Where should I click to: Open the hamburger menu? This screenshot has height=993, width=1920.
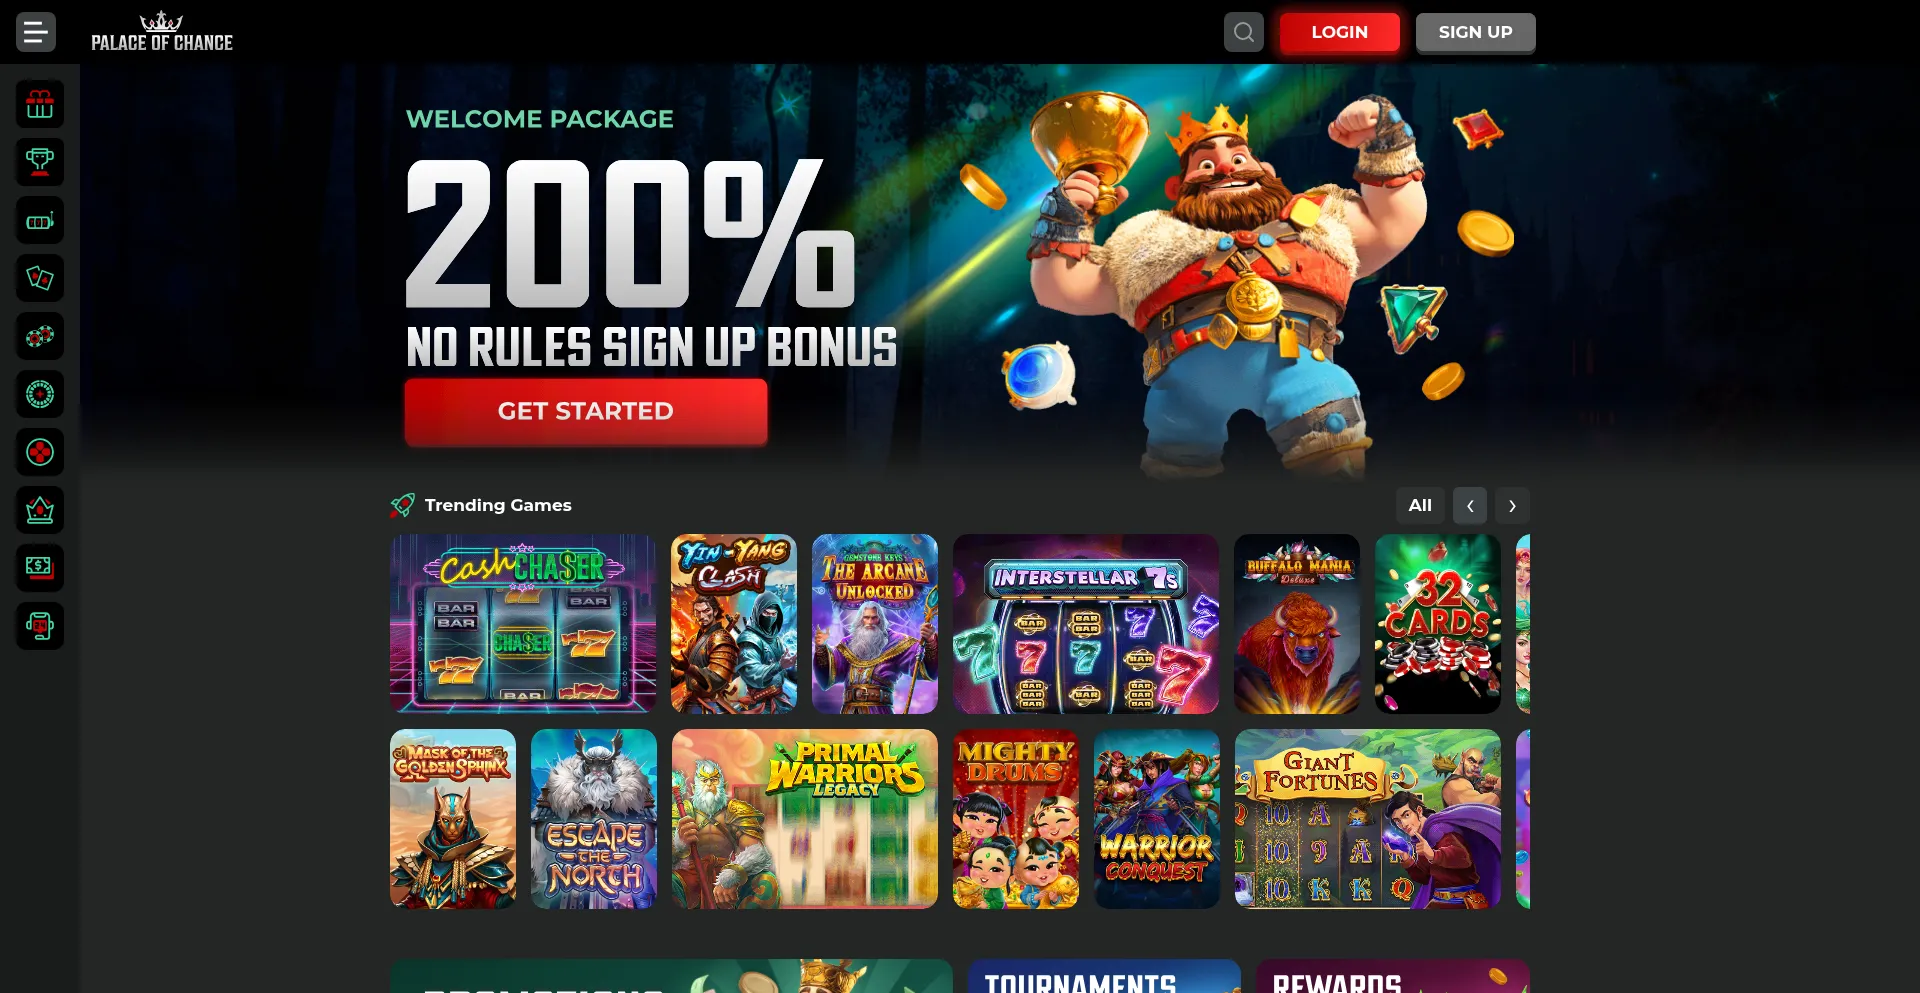36,32
